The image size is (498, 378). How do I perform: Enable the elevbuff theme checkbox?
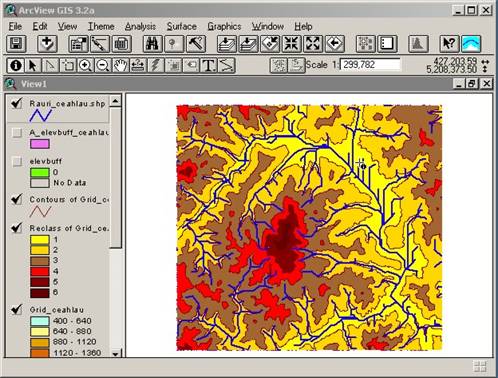(x=17, y=162)
